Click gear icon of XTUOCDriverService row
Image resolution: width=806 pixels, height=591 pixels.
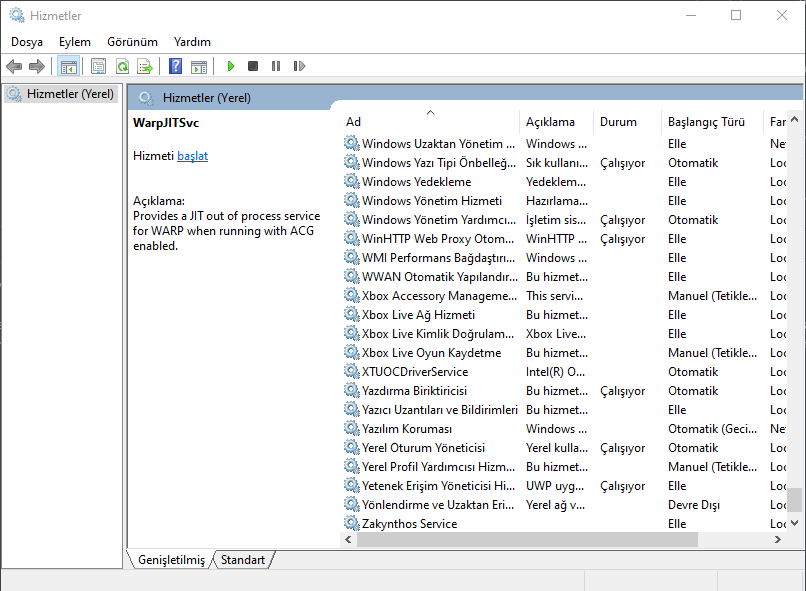352,371
